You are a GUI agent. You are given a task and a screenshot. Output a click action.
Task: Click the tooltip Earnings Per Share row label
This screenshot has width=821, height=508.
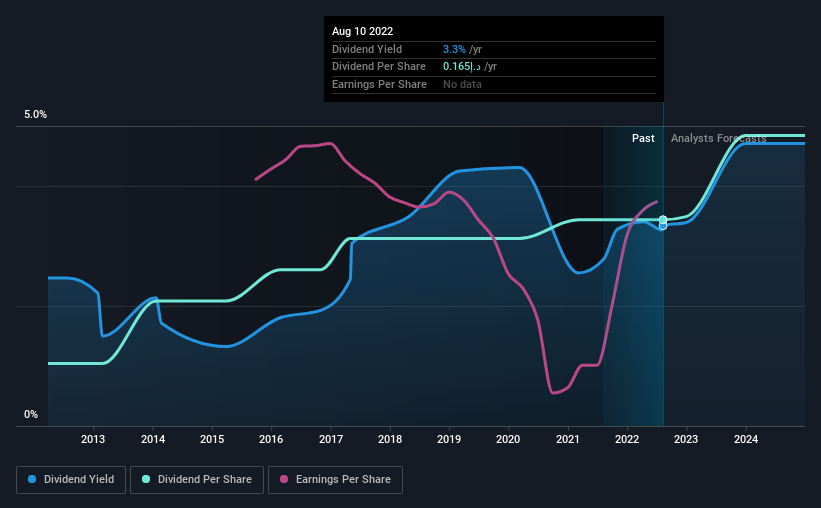click(379, 84)
